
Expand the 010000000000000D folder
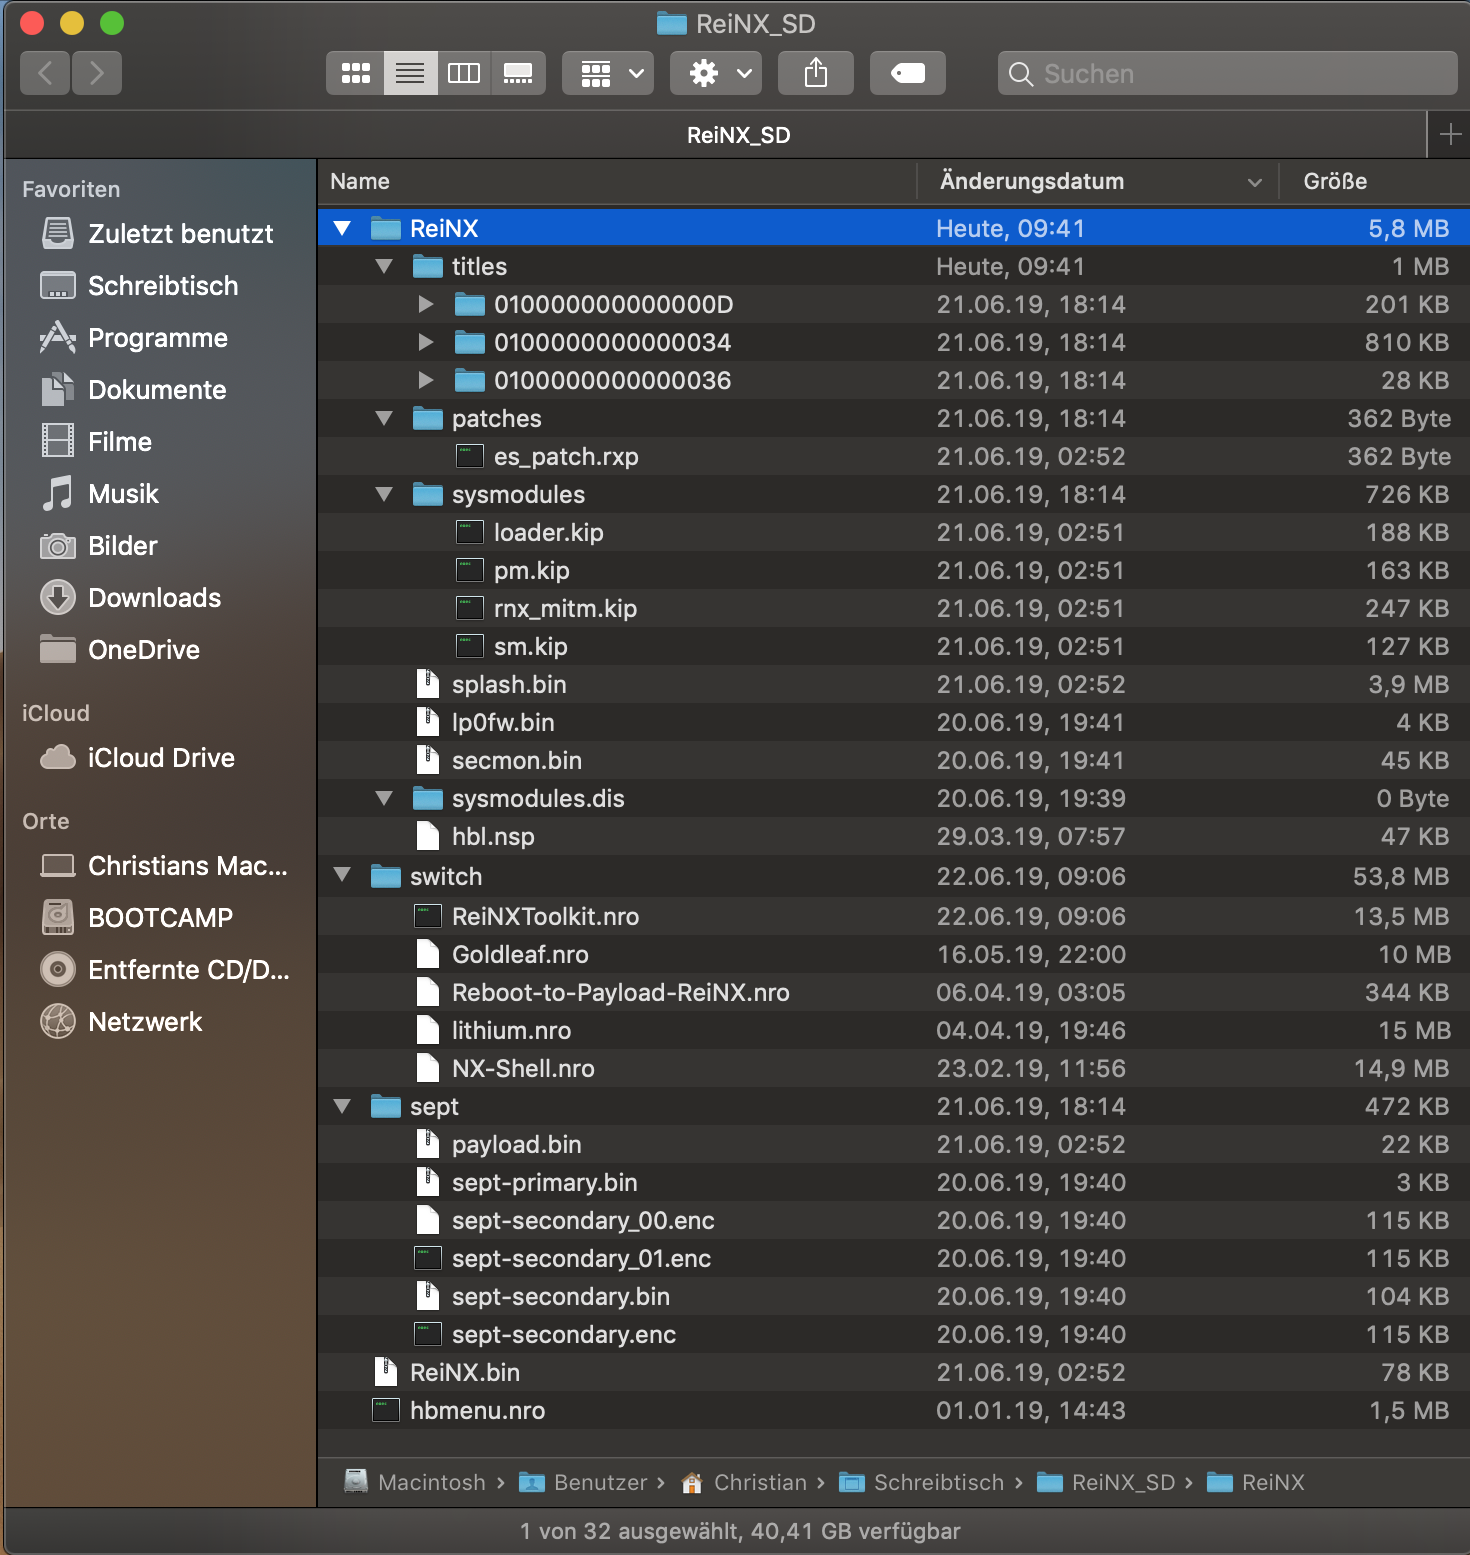click(x=426, y=304)
